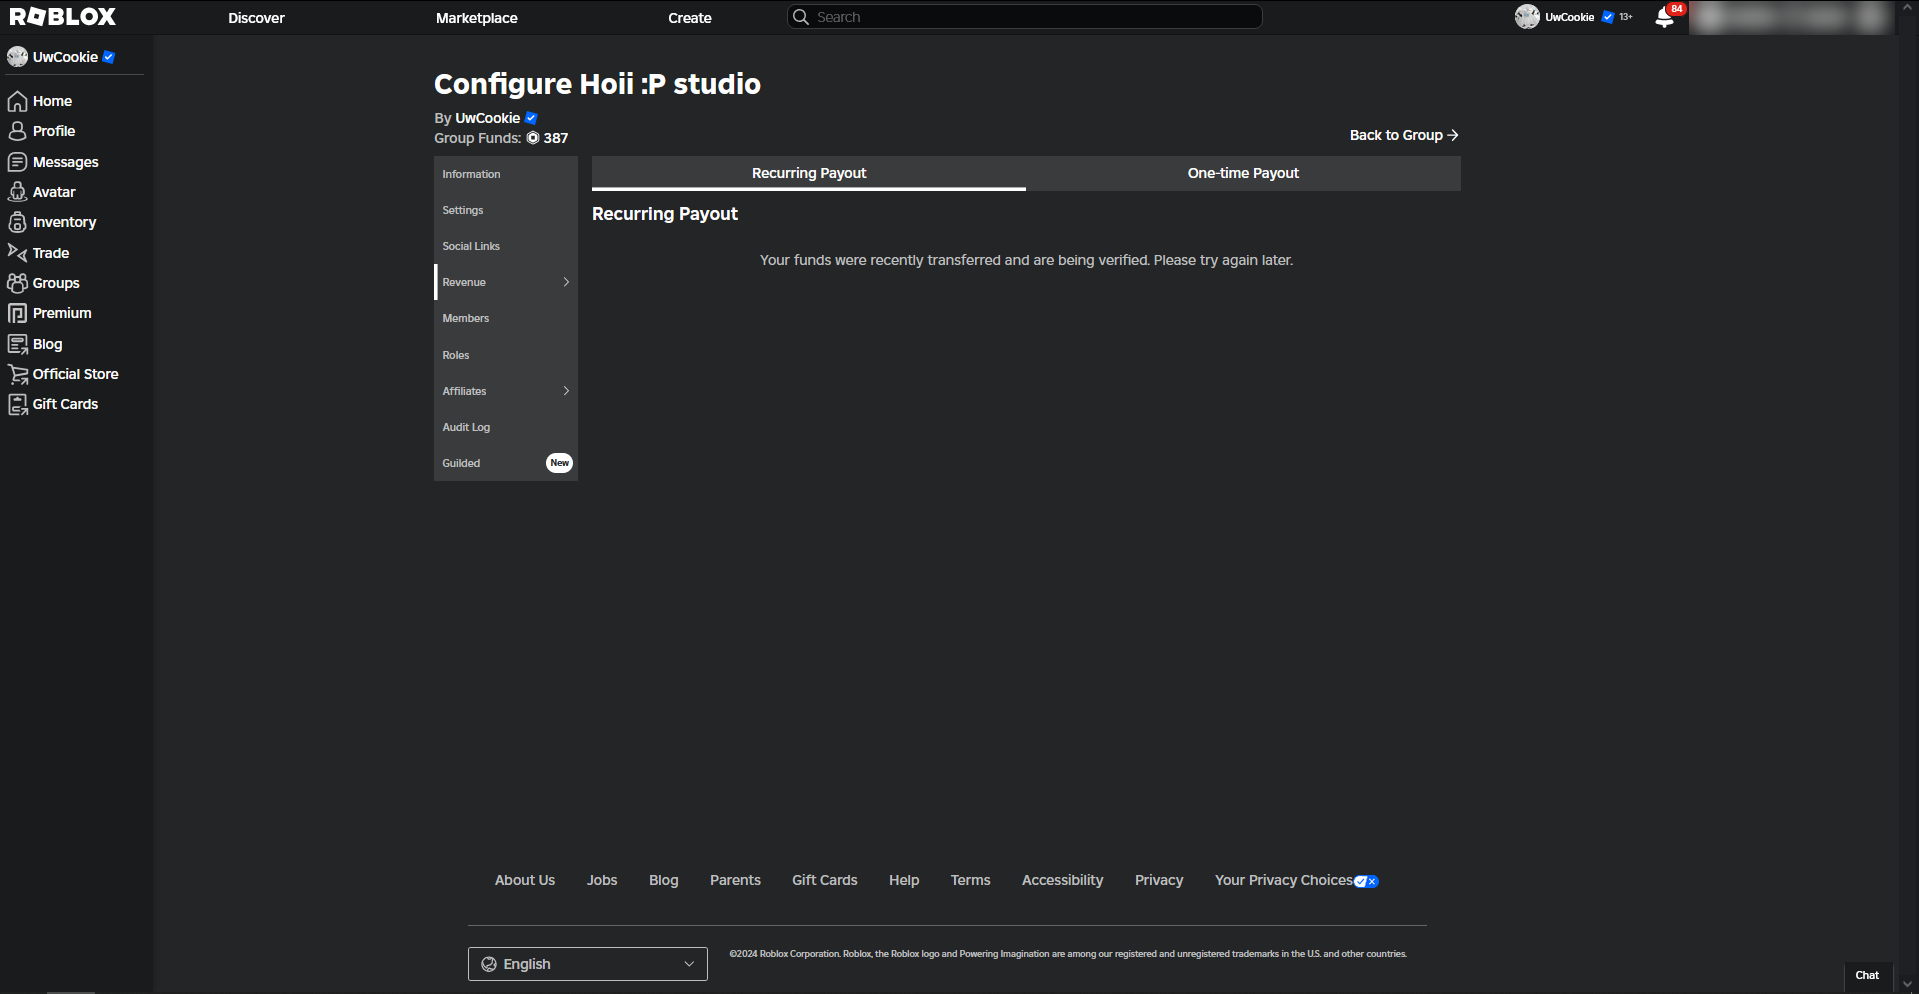Click the Roblox logo

coord(63,17)
